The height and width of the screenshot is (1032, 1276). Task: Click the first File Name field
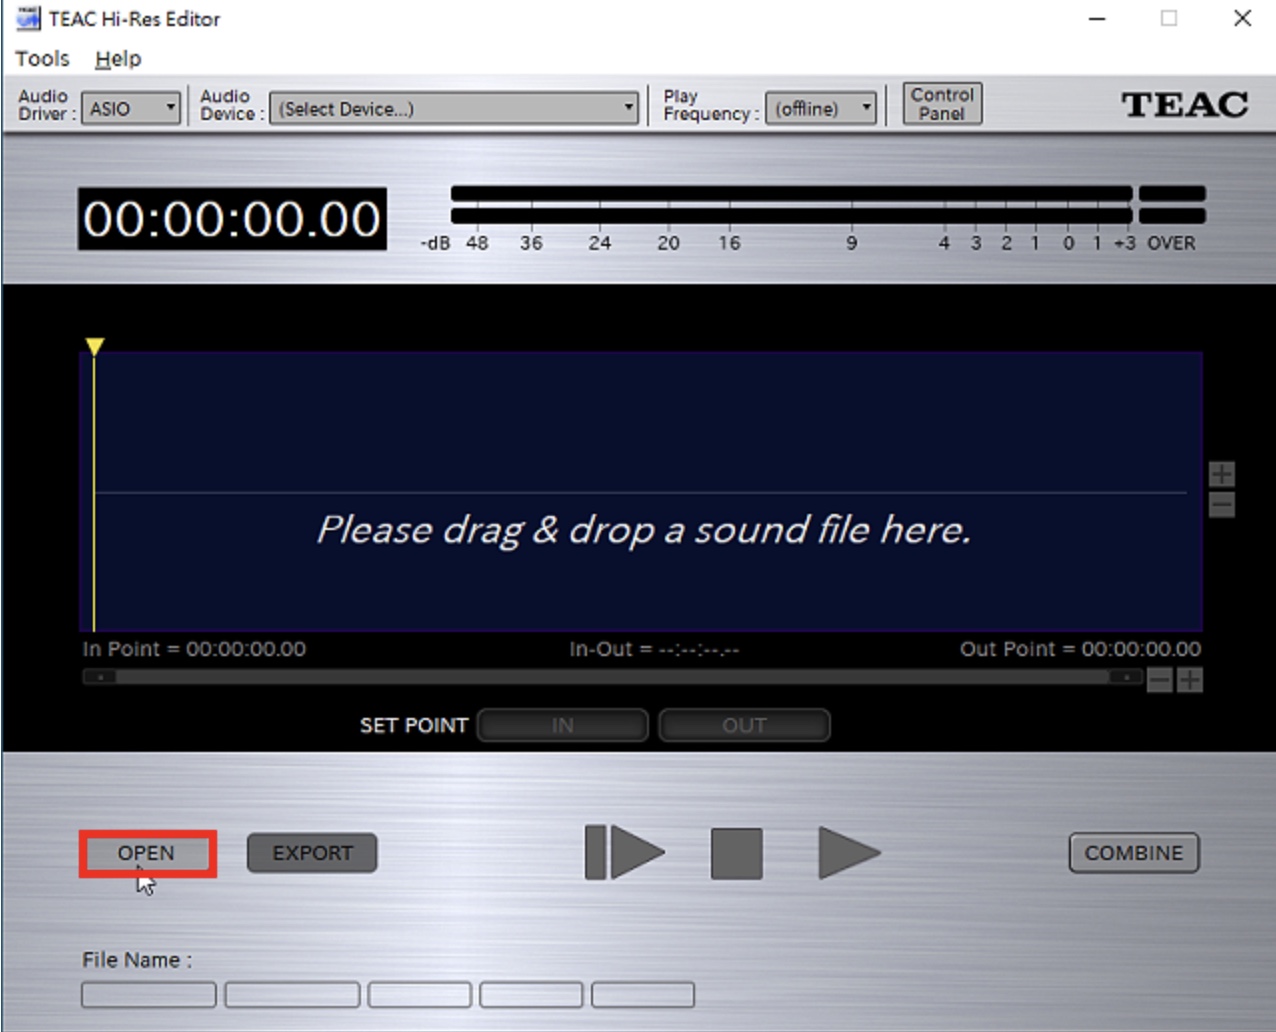coord(149,995)
